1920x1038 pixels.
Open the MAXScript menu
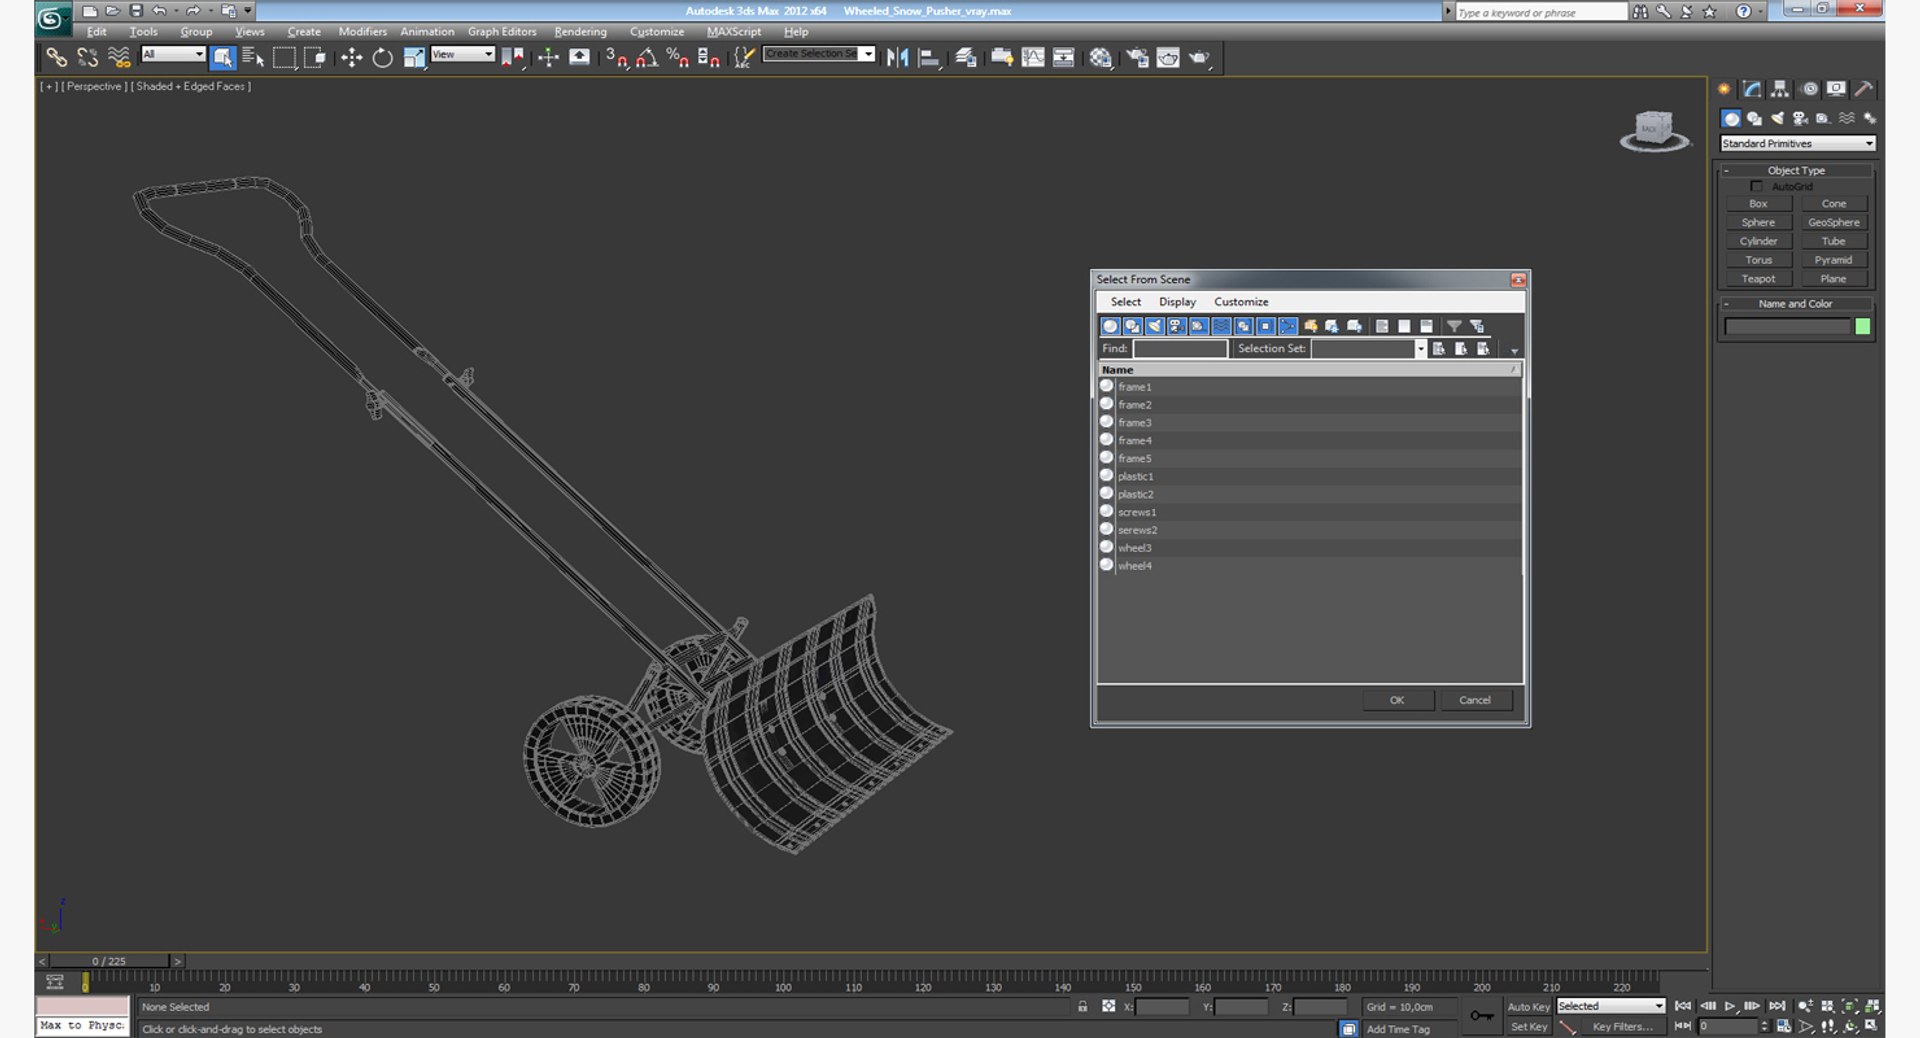(734, 32)
